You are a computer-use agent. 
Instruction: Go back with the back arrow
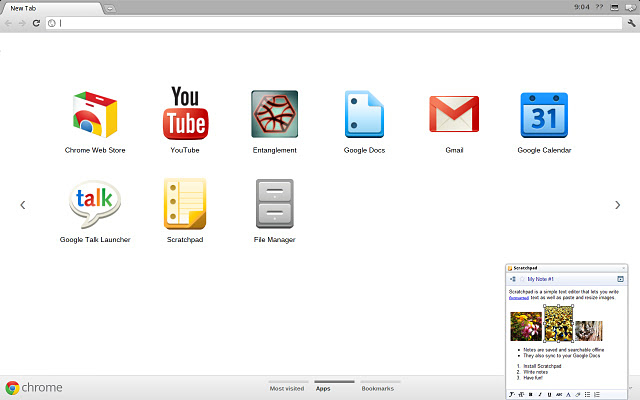[8, 23]
